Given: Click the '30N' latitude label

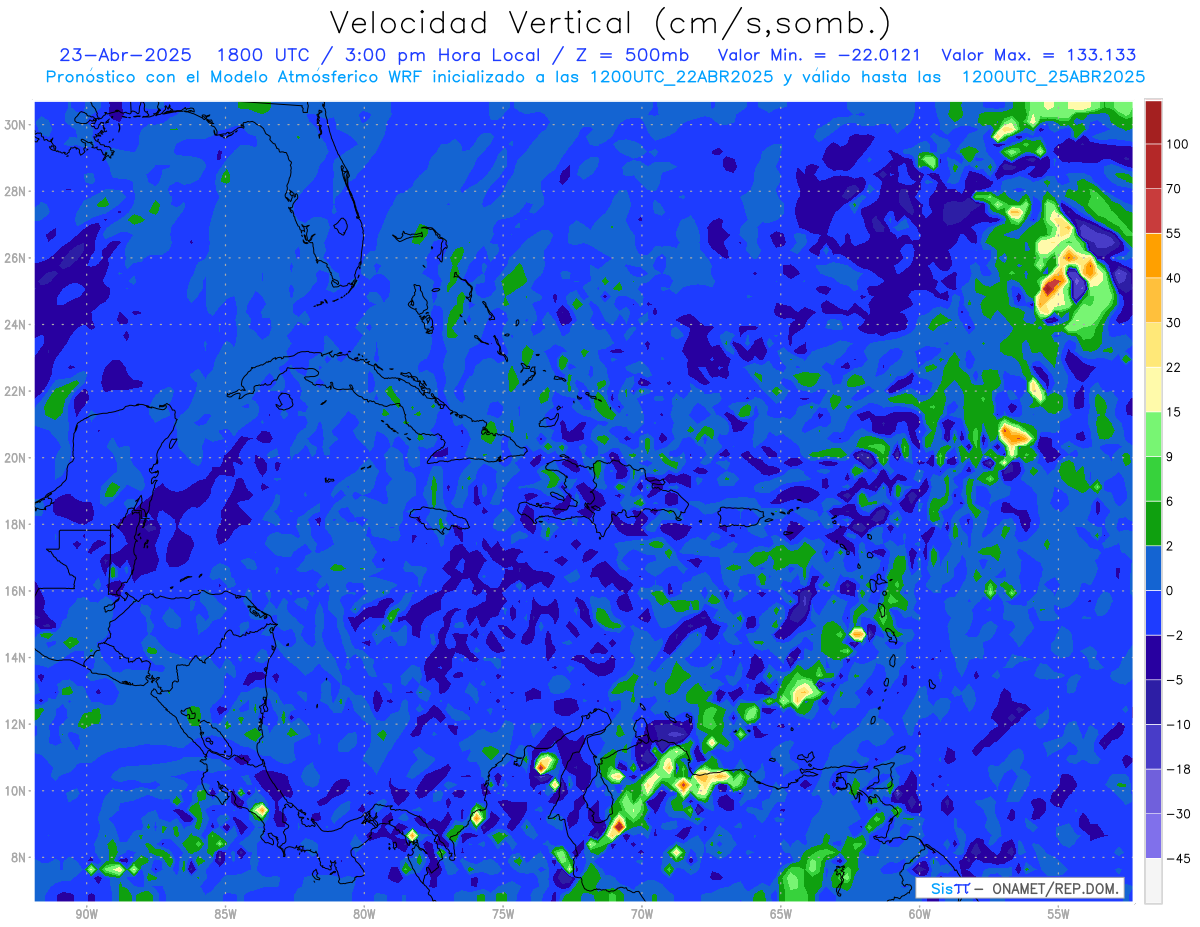Looking at the screenshot, I should click(x=15, y=124).
